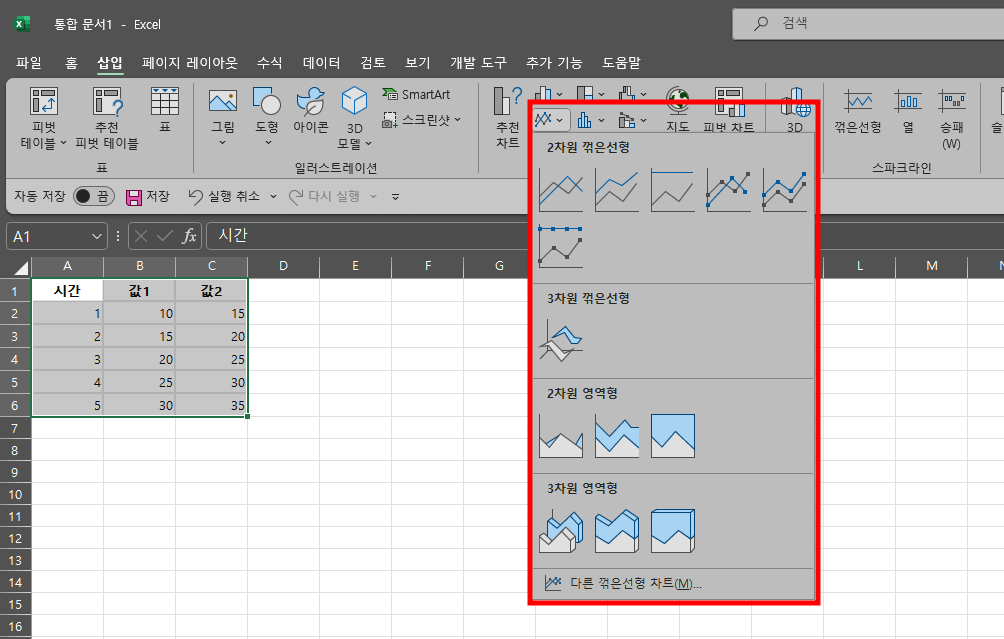The width and height of the screenshot is (1004, 639).
Task: Open 추천 차트 dialog
Action: point(507,118)
